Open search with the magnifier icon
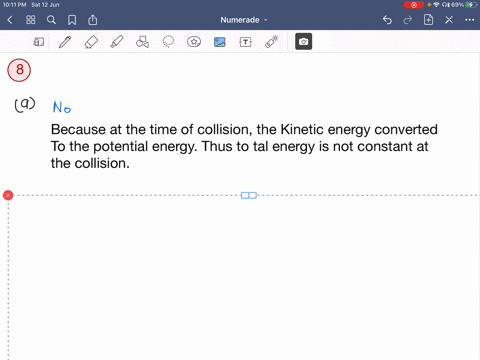480x360 pixels. coord(51,20)
